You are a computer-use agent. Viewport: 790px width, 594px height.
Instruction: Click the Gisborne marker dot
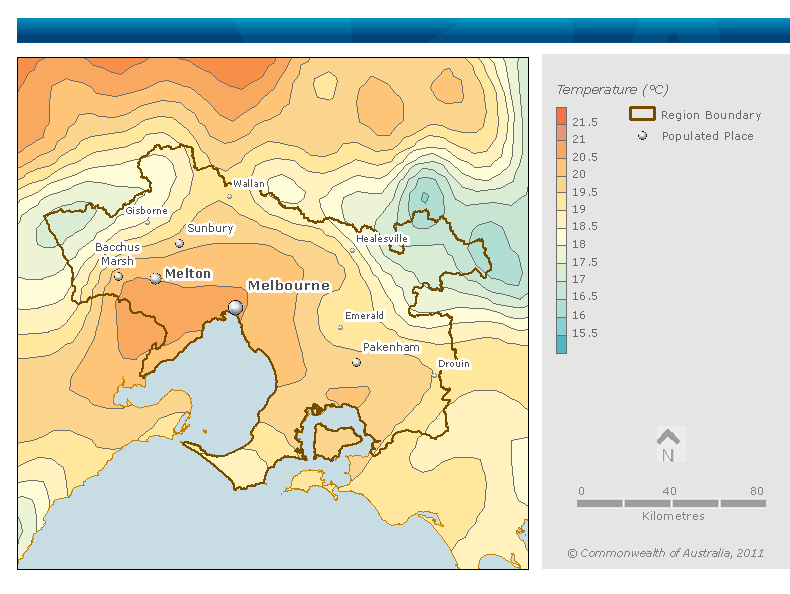(x=148, y=222)
